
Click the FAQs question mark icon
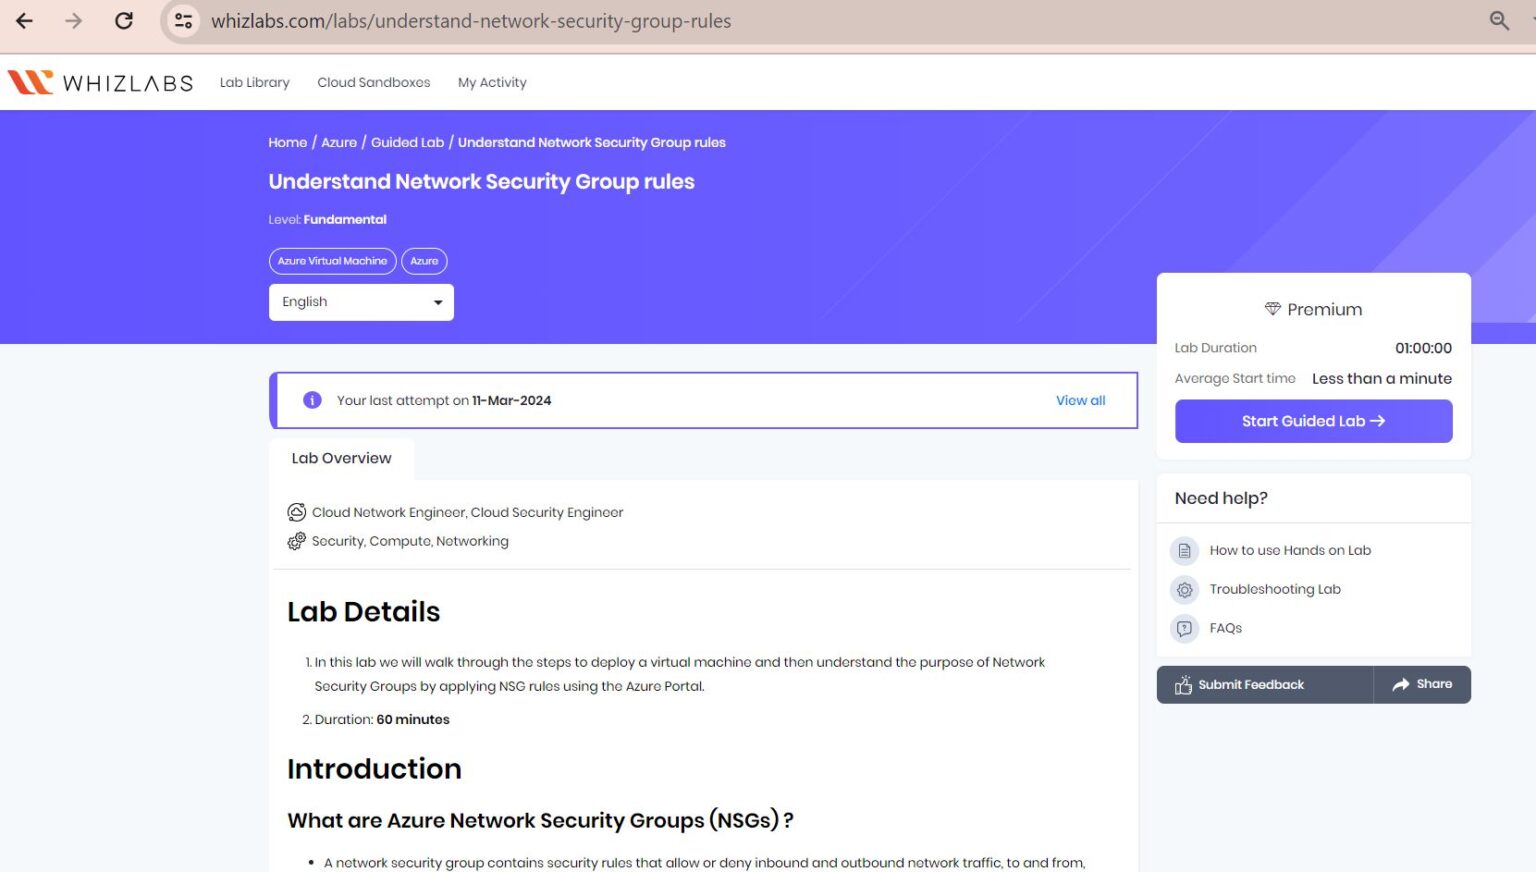[1185, 628]
